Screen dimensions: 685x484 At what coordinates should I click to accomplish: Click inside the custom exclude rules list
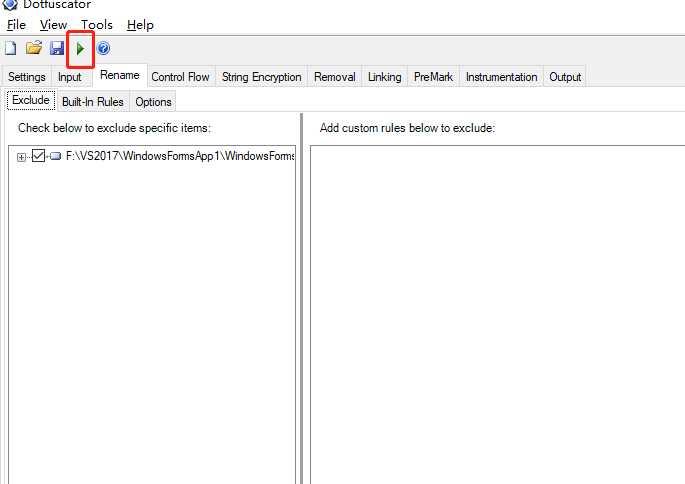[x=498, y=315]
